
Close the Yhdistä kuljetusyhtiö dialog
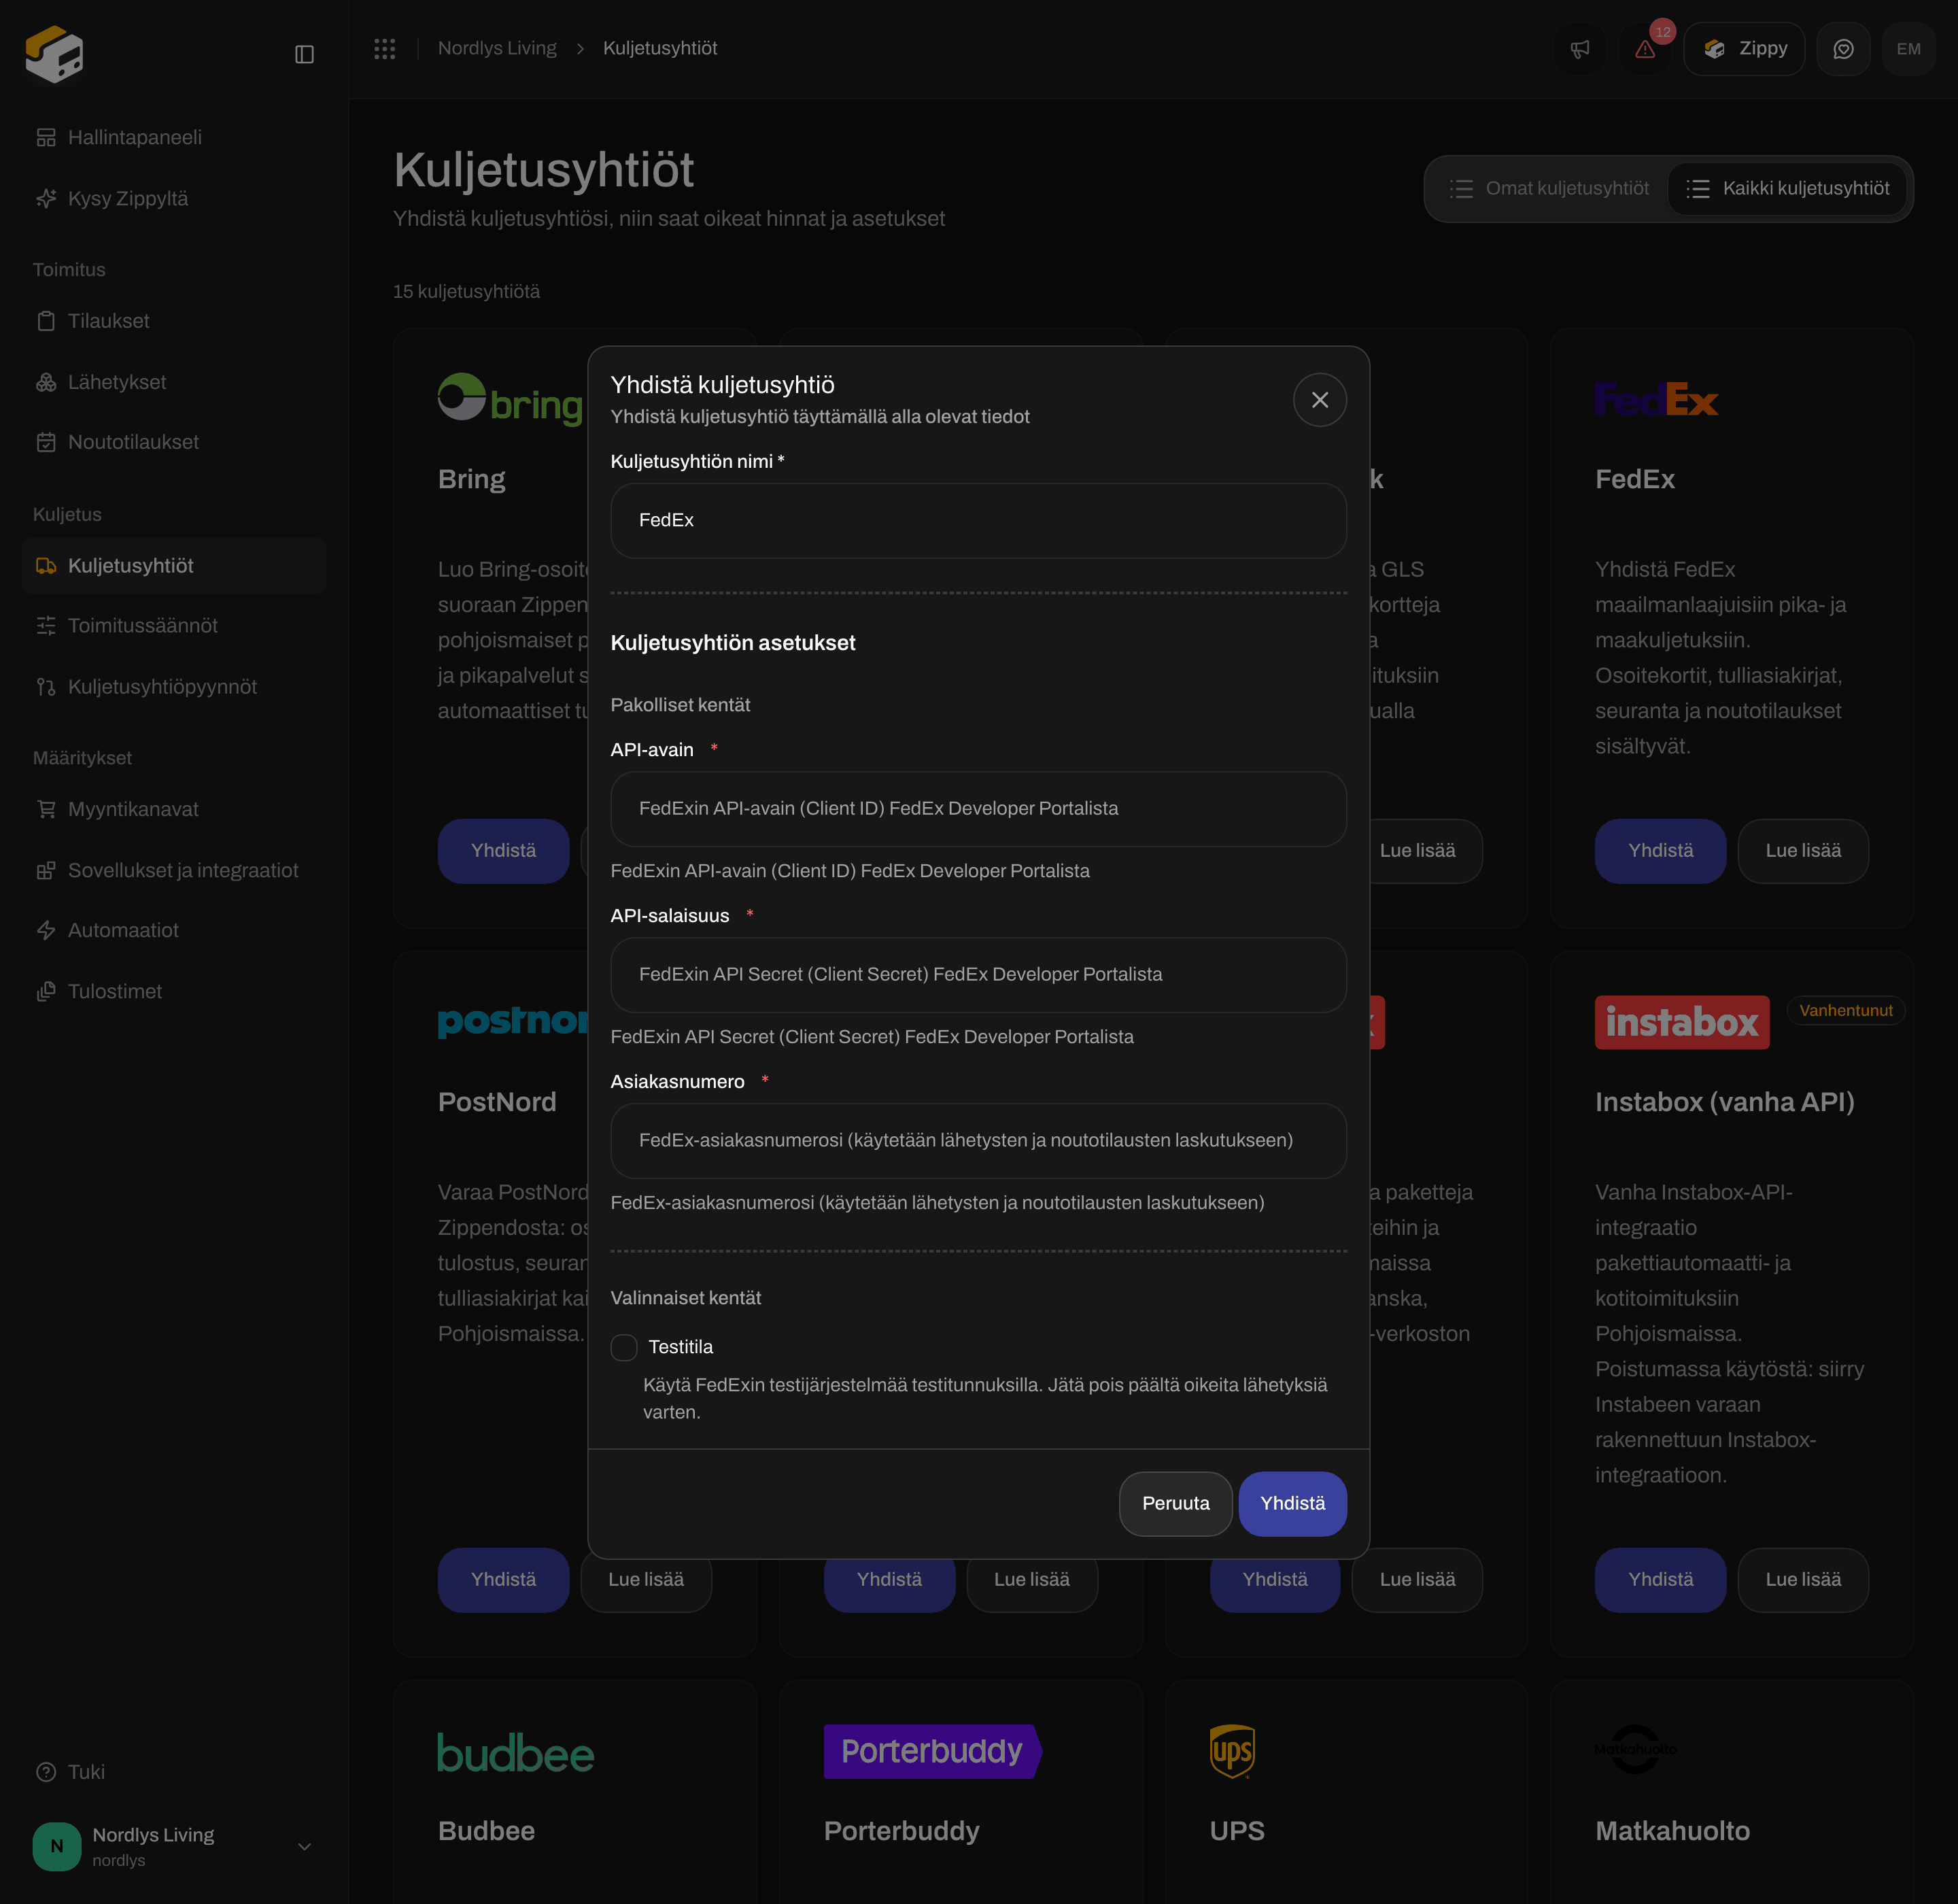click(x=1320, y=400)
